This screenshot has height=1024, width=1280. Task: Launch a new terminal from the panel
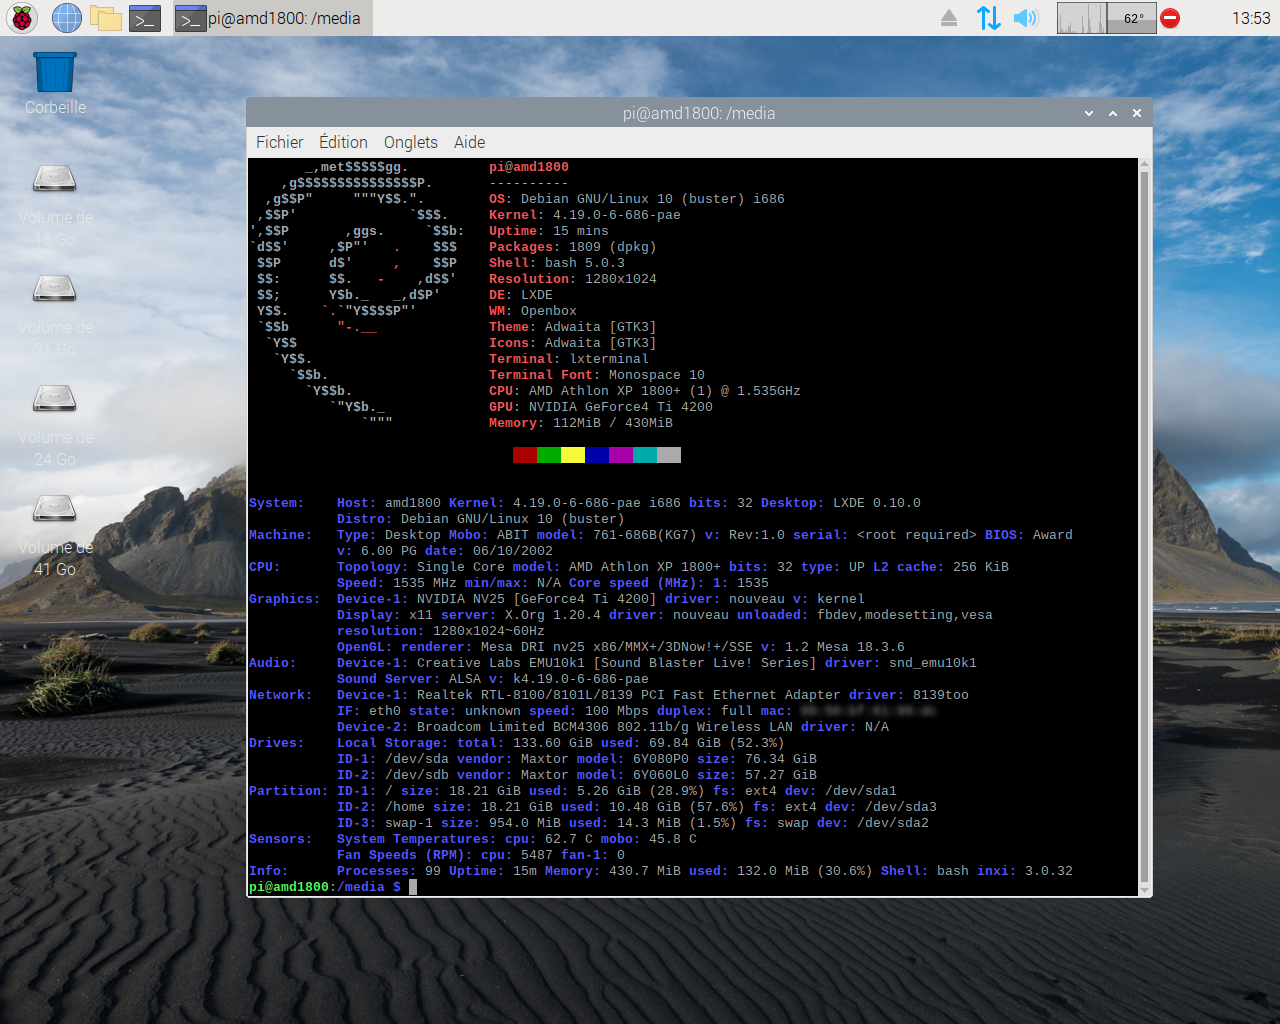pos(145,17)
